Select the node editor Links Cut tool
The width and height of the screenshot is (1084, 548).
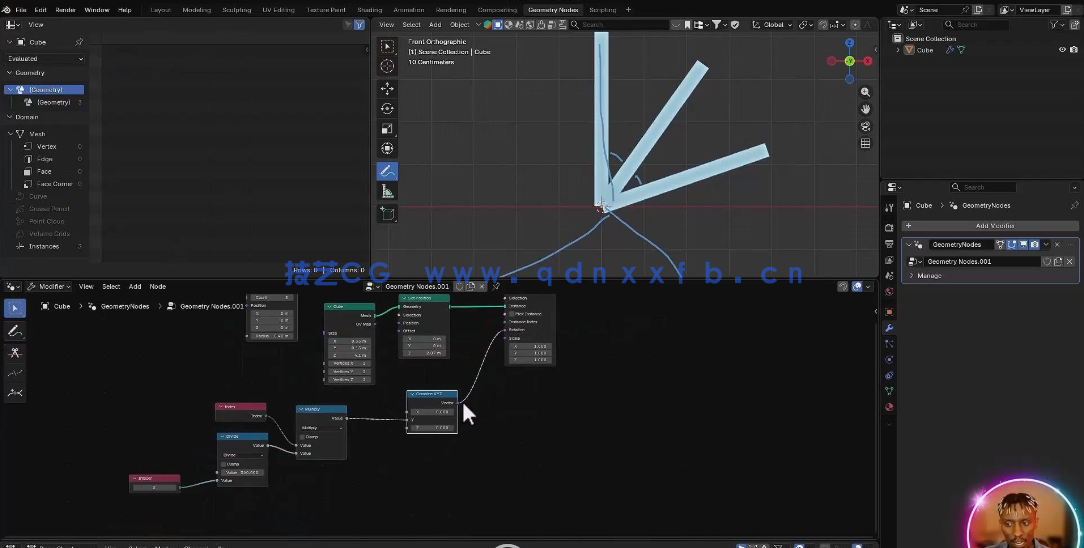pyautogui.click(x=15, y=353)
